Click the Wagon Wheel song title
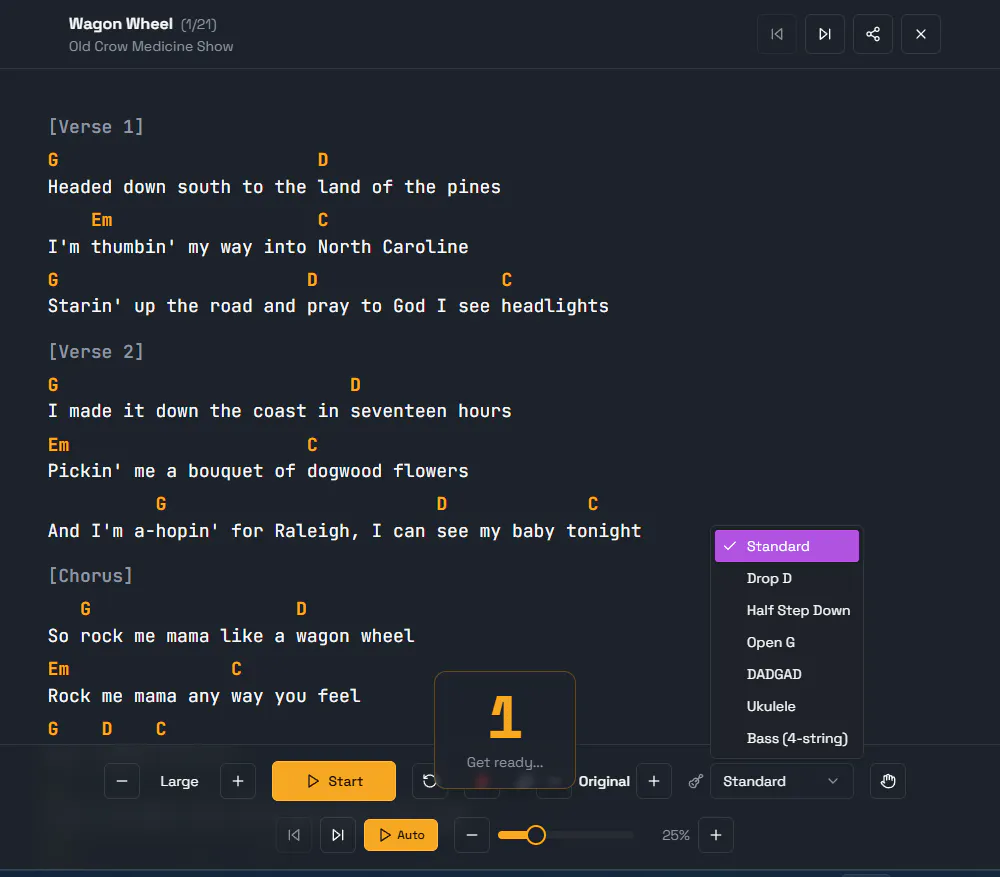 click(x=121, y=24)
